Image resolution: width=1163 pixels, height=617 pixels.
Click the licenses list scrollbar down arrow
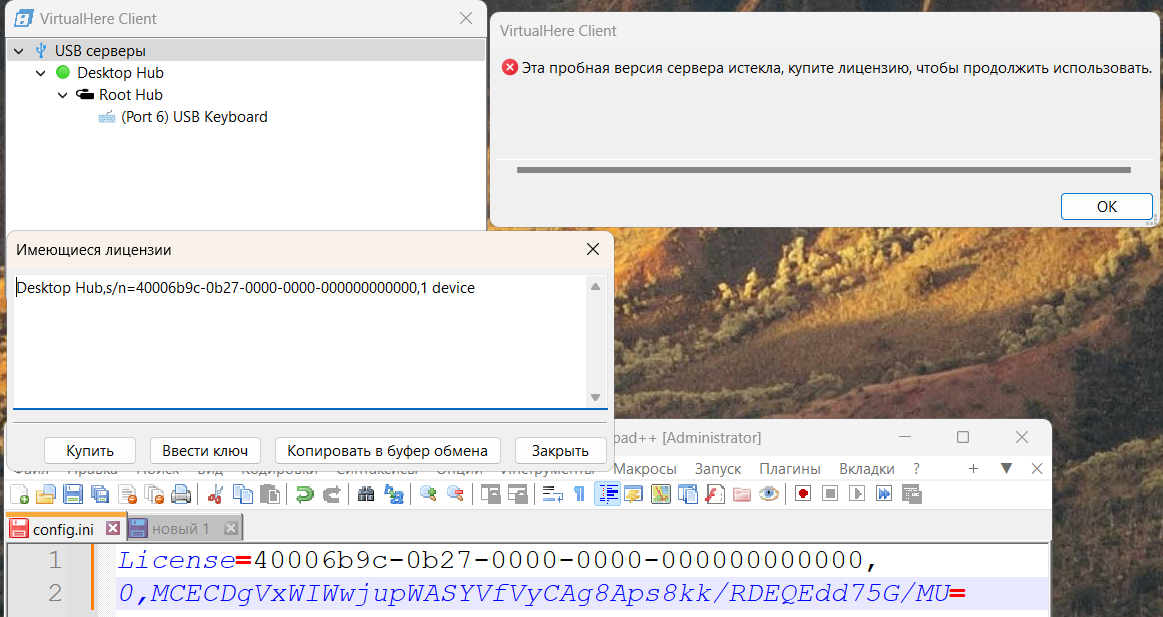click(x=595, y=397)
